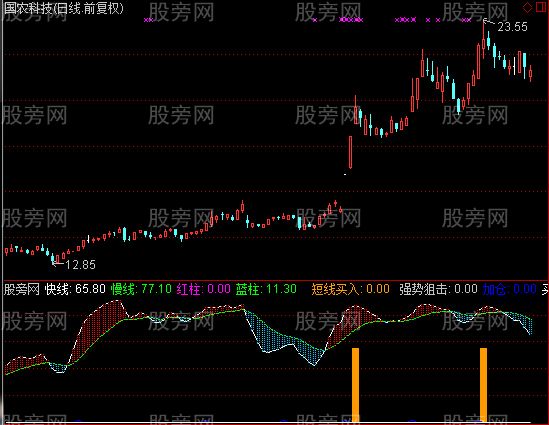Click the 慢线: 77.10 indicator value
Screen dimensions: 549x425
[x=141, y=289]
